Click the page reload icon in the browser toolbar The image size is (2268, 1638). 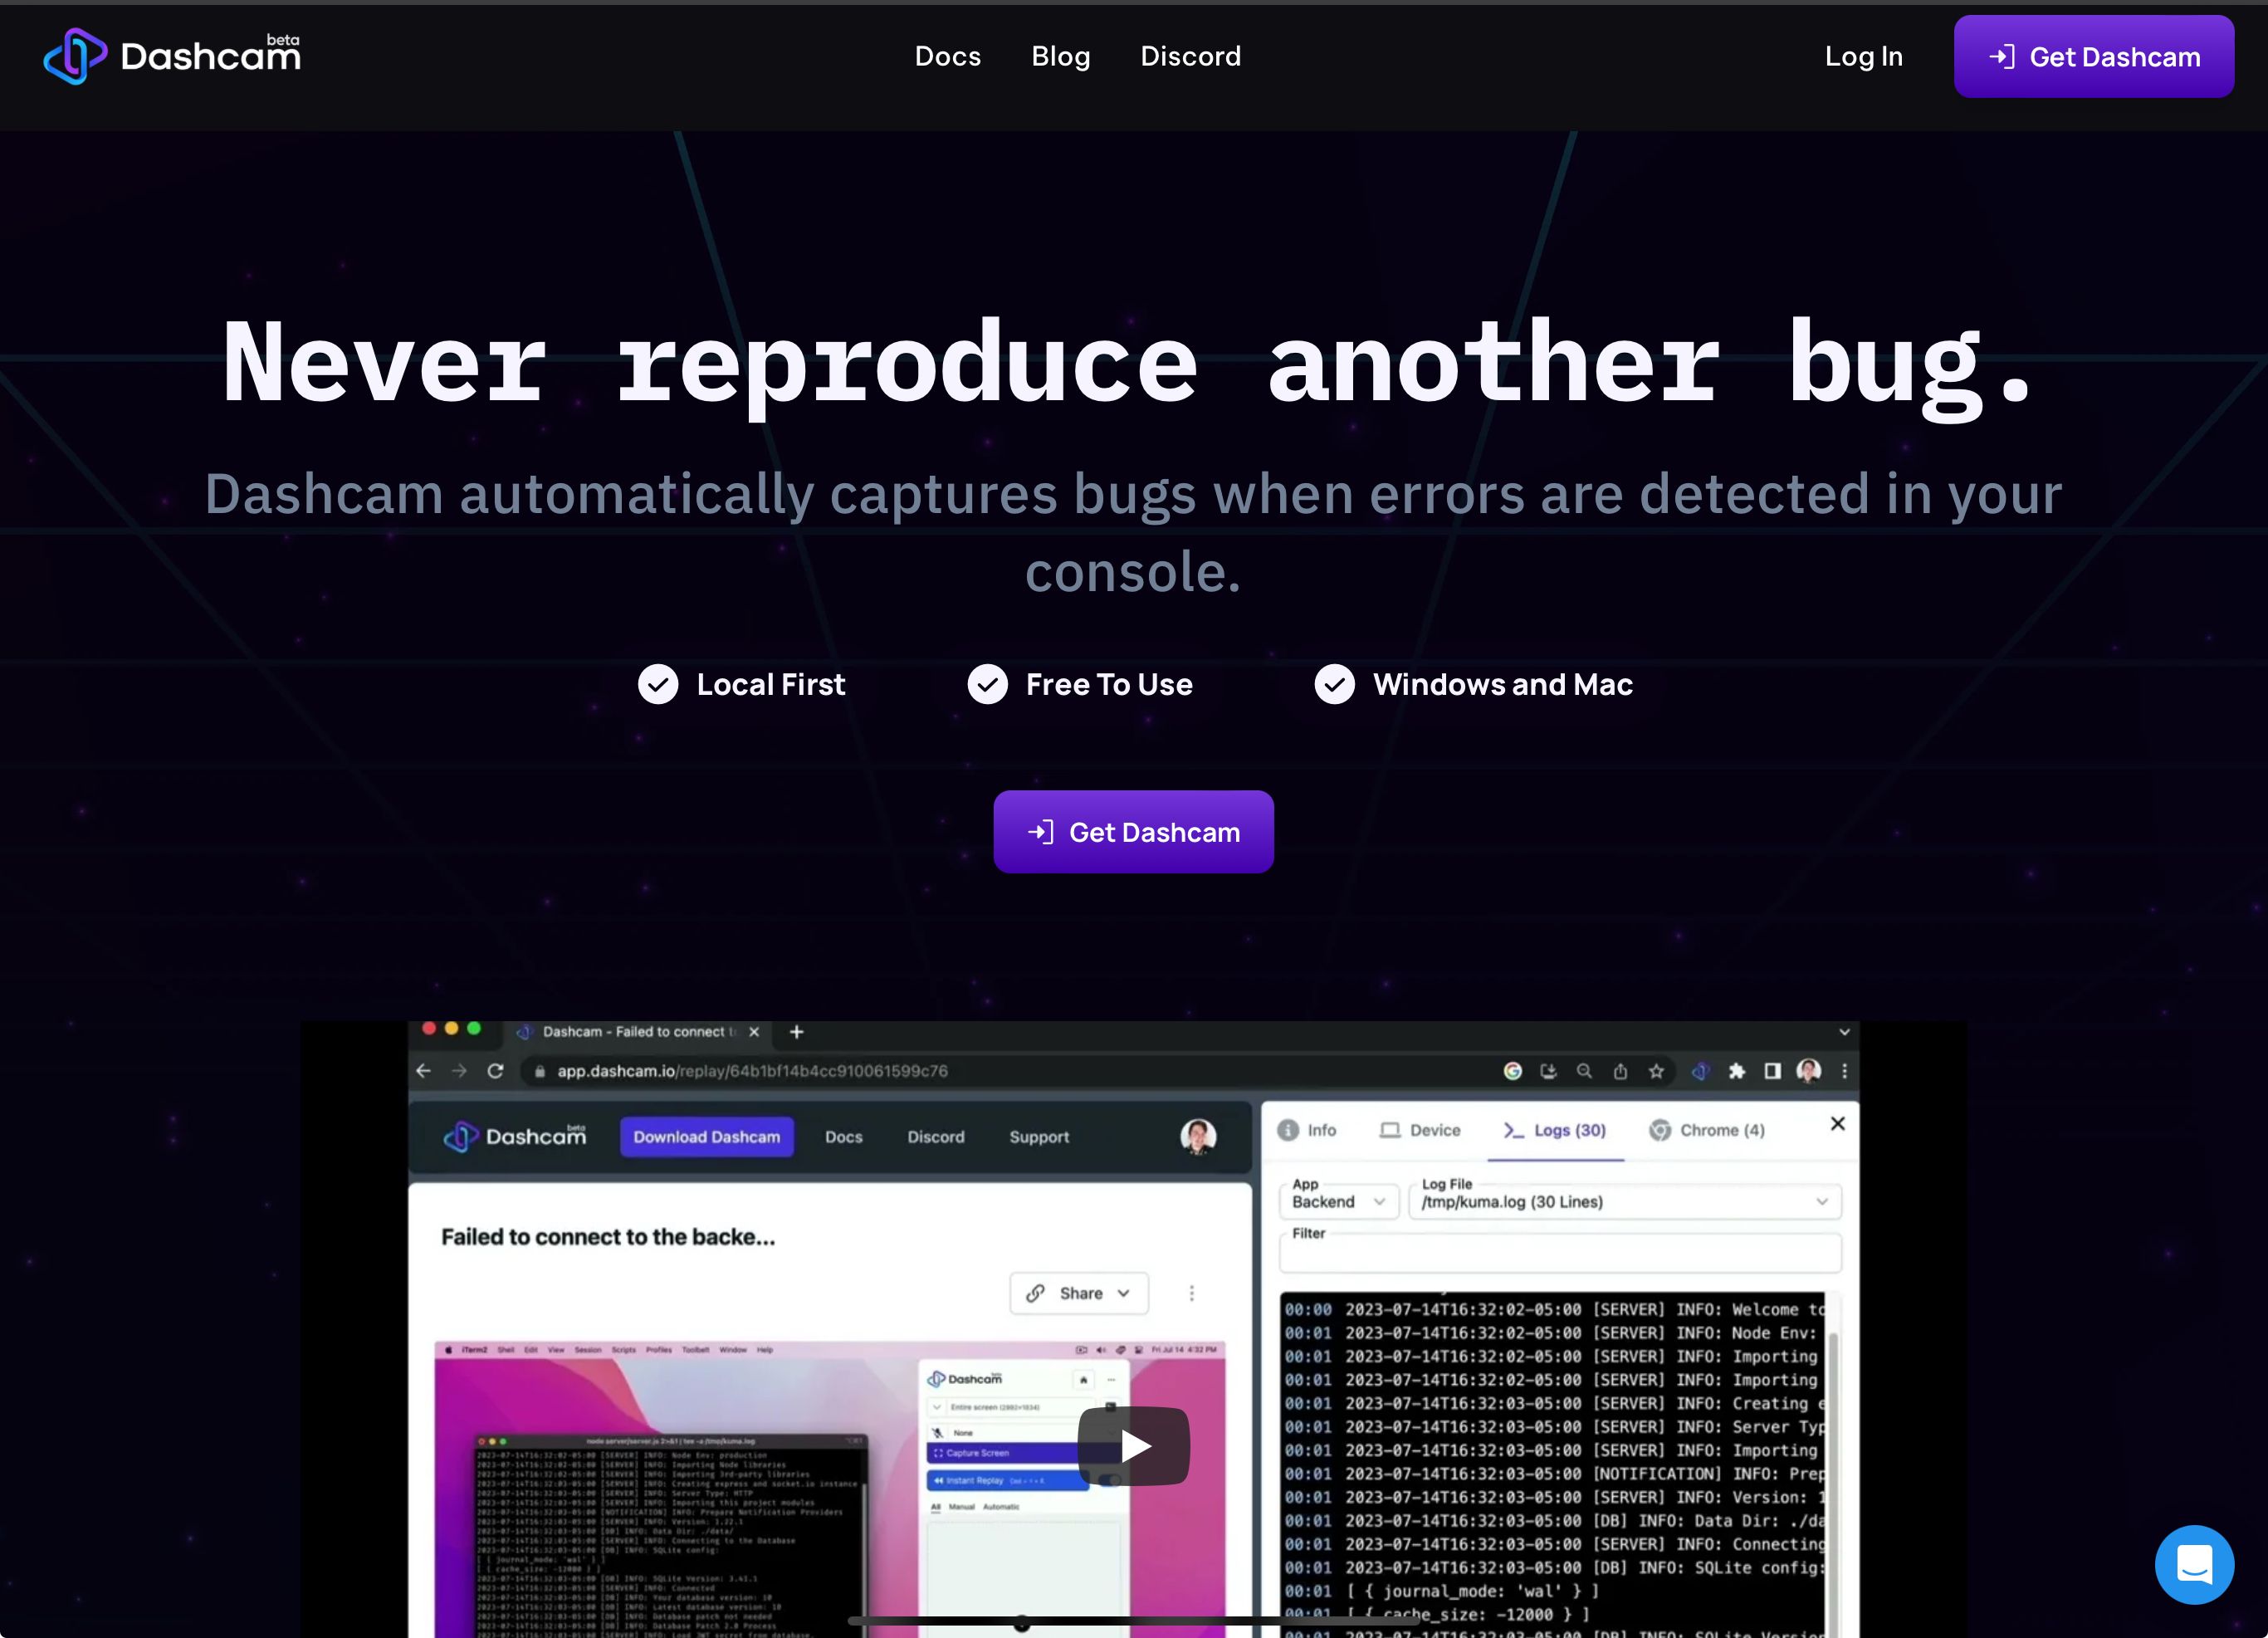(x=496, y=1071)
